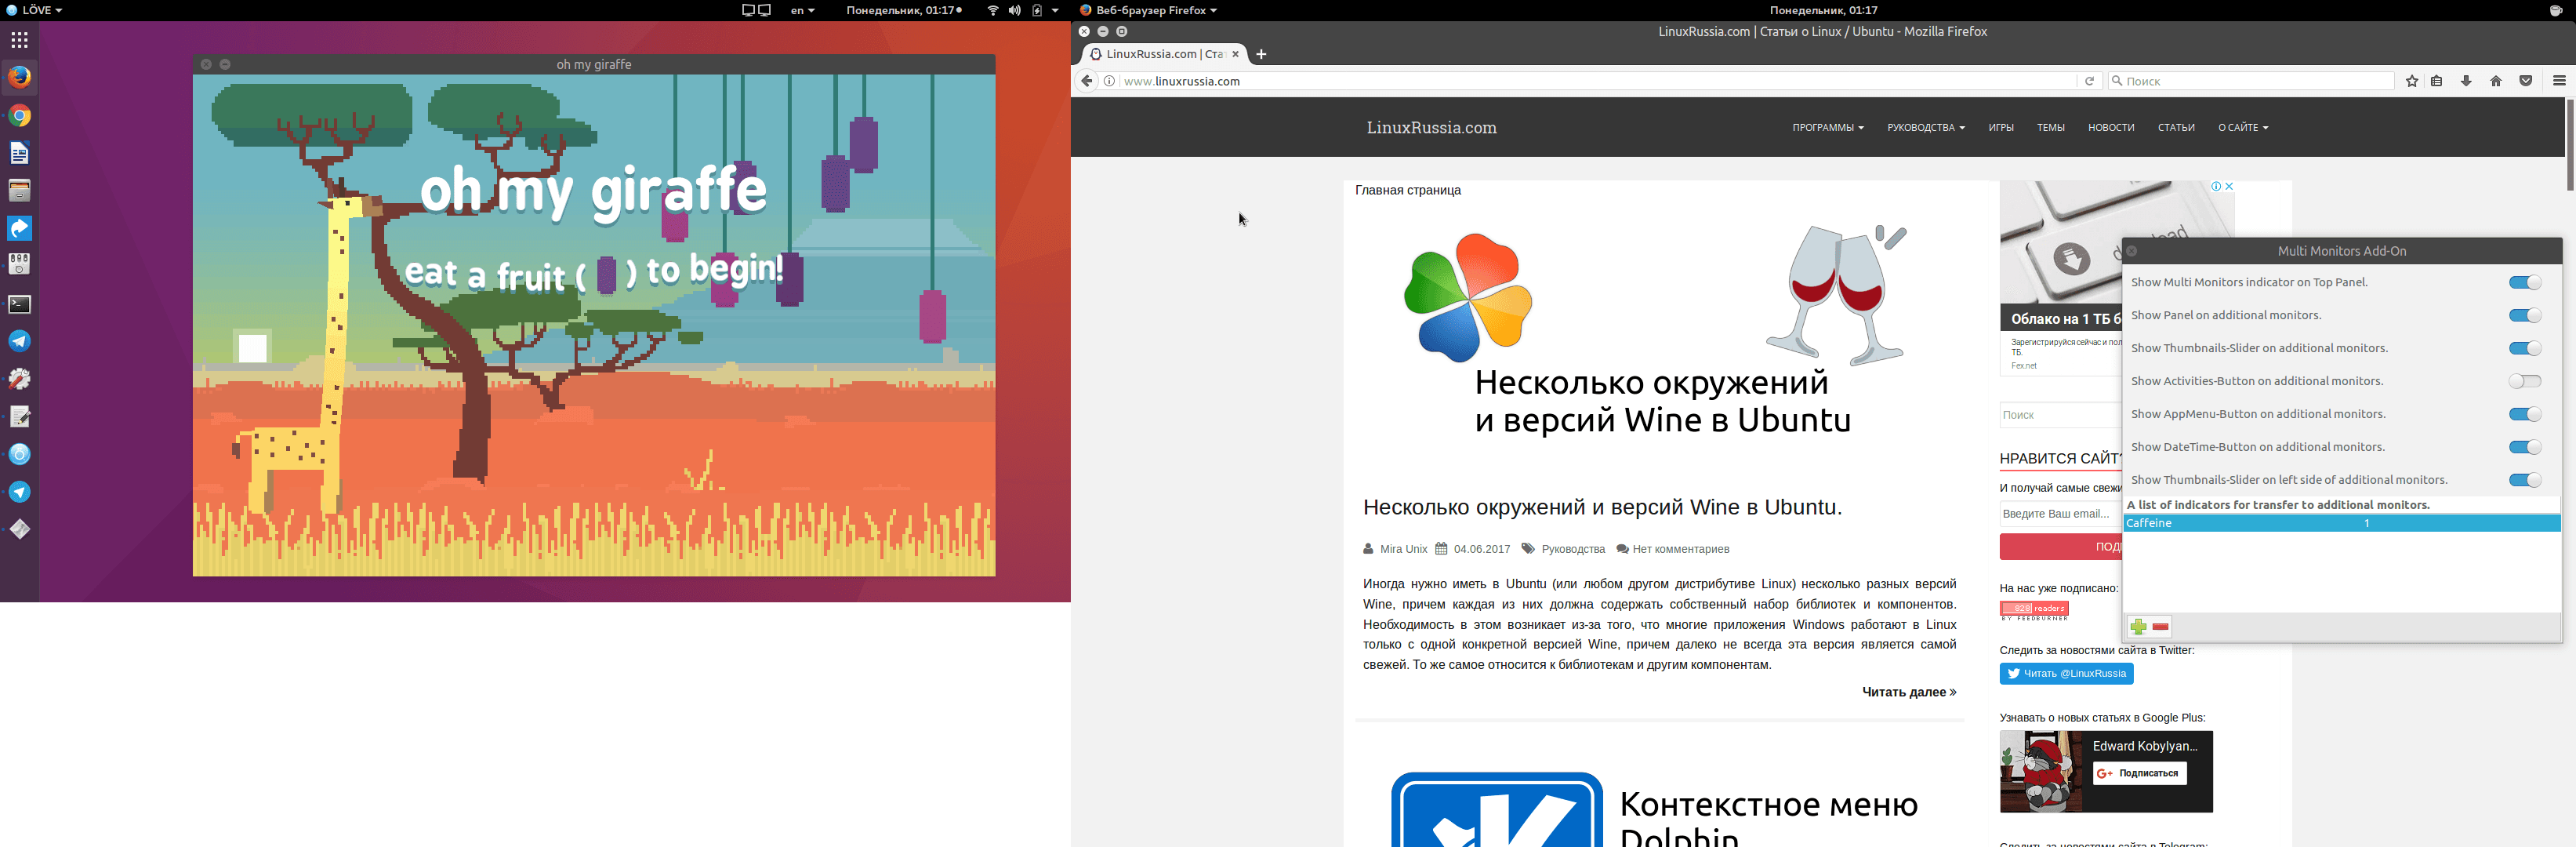The height and width of the screenshot is (847, 2576).
Task: Open the top panel date and time
Action: [x=903, y=10]
